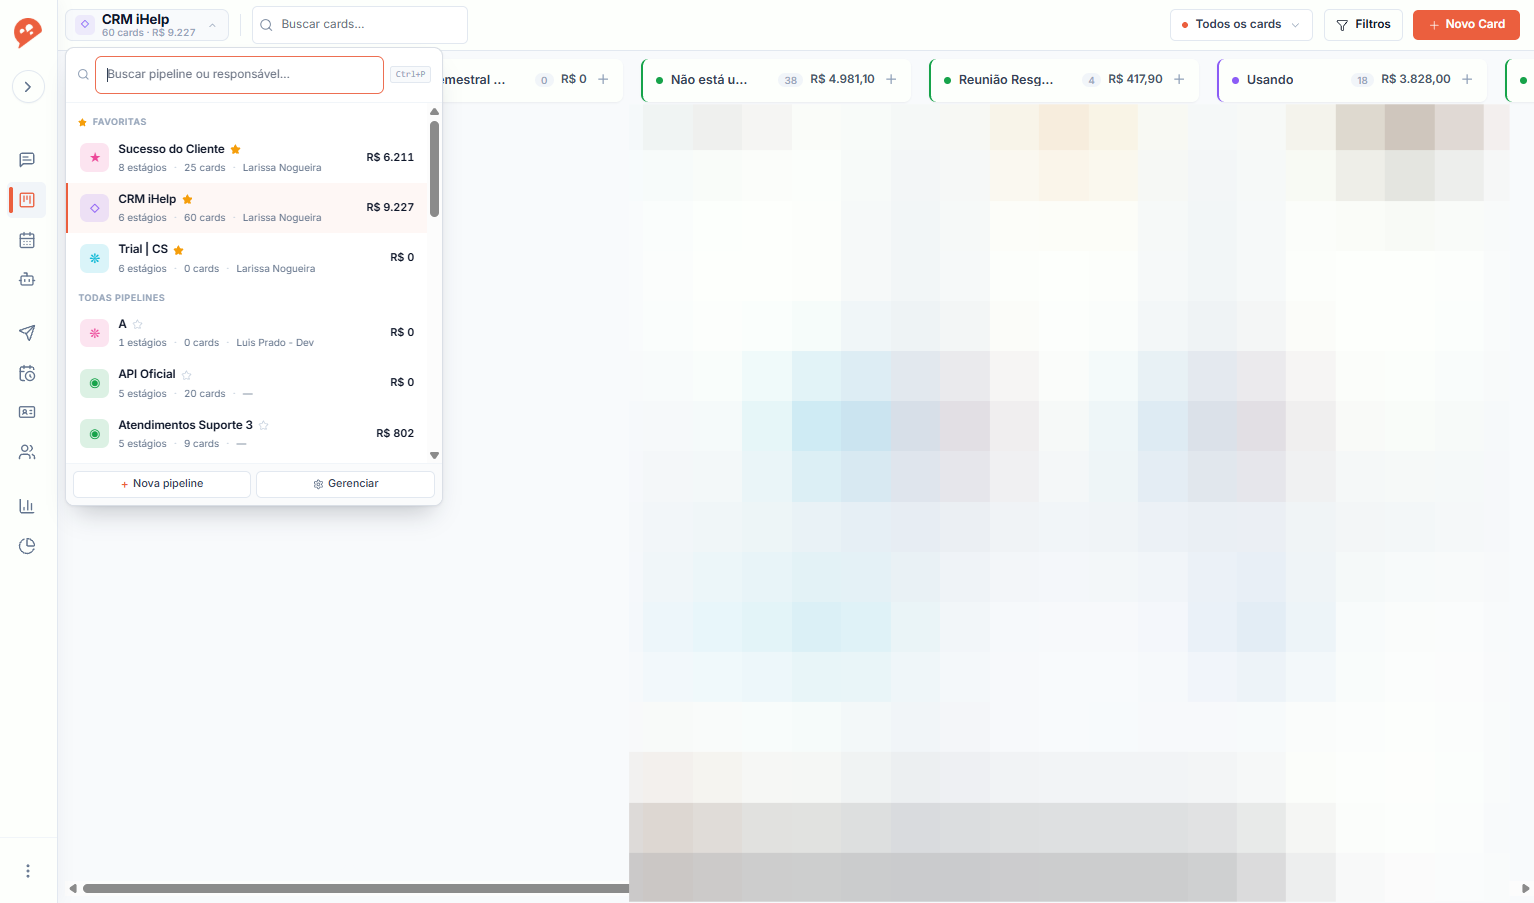The image size is (1534, 903).
Task: Open the three-dot more menu in sidebar
Action: pyautogui.click(x=28, y=871)
